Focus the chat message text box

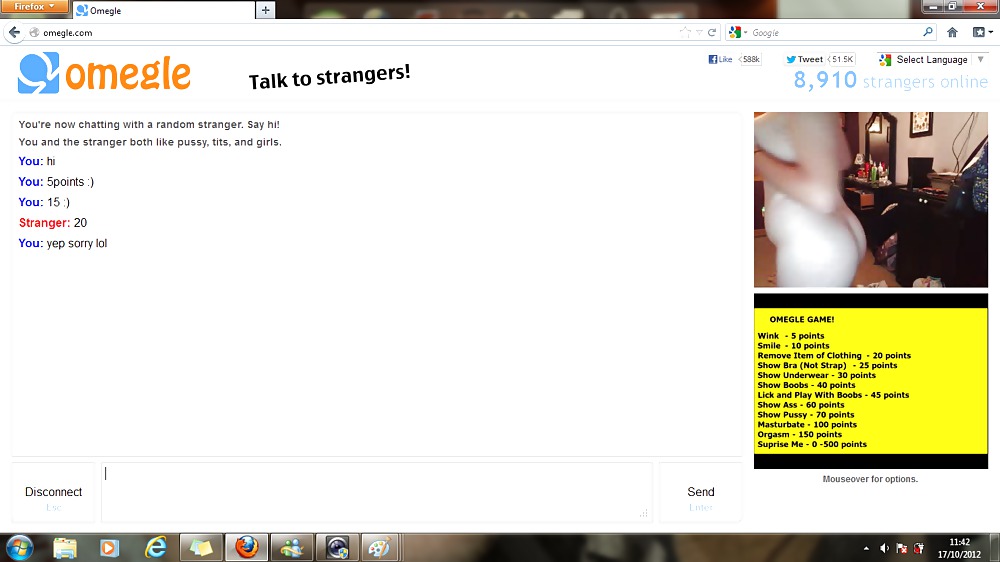pyautogui.click(x=376, y=491)
